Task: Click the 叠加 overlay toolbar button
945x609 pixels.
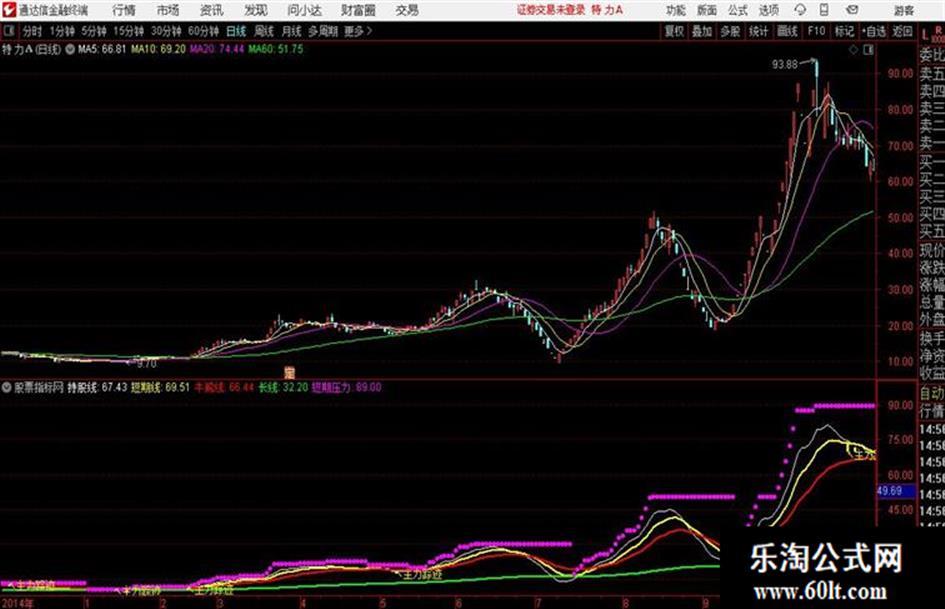Action: pos(702,31)
